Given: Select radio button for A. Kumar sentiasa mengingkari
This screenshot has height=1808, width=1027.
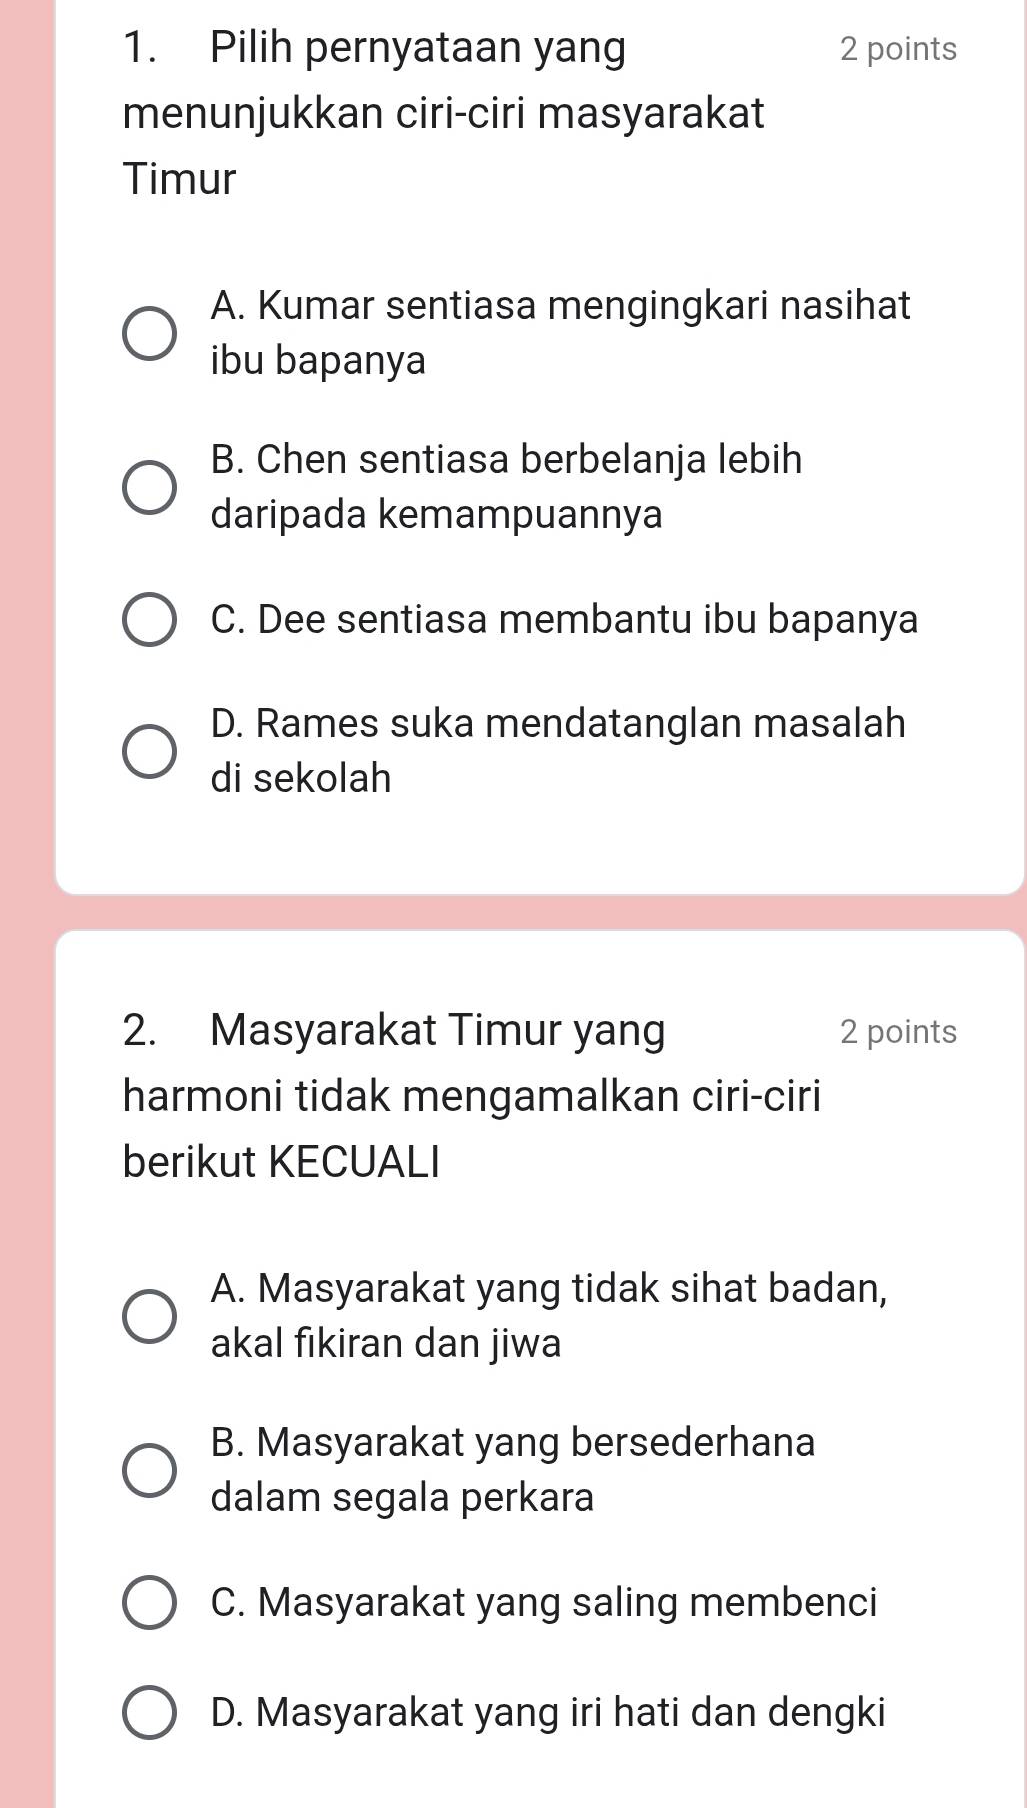Looking at the screenshot, I should 150,333.
